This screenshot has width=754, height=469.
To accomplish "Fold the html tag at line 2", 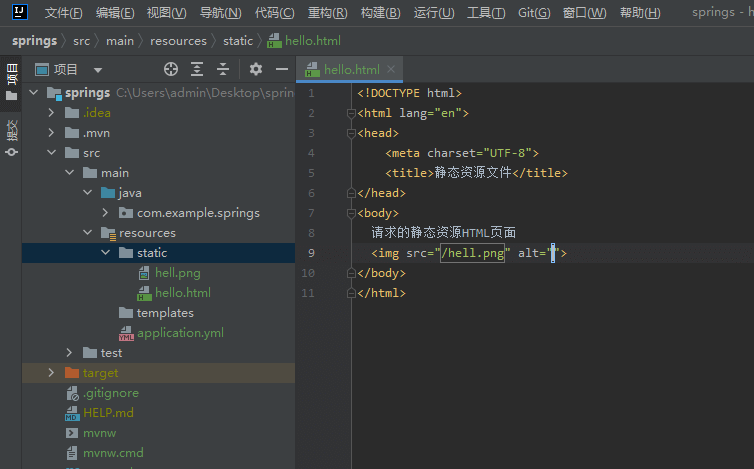I will 351,114.
